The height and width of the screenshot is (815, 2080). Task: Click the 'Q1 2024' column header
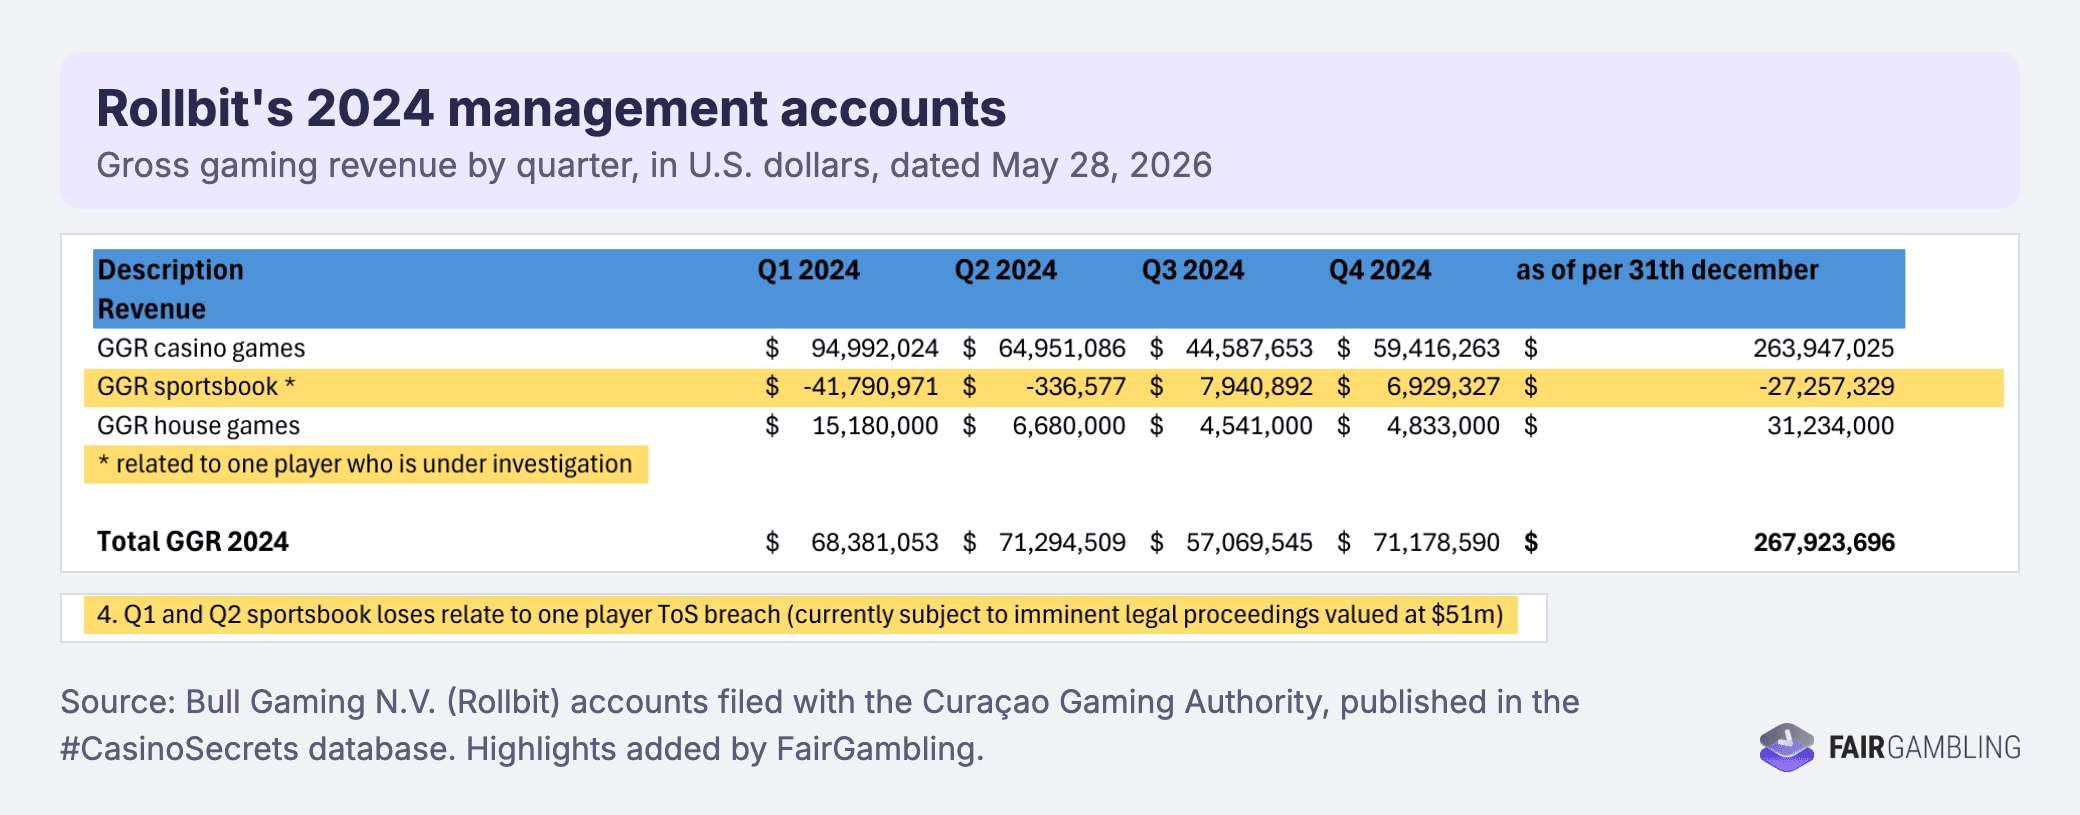(808, 270)
